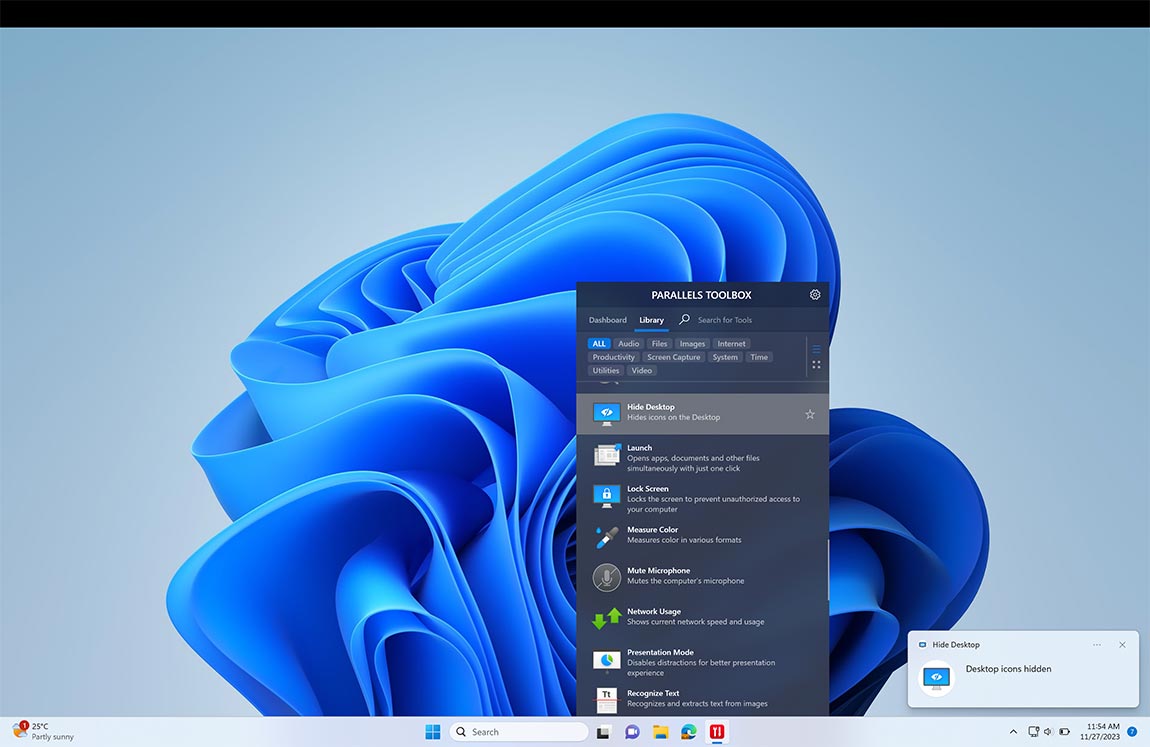
Task: Star Hide Desktop as a favorite
Action: click(x=809, y=413)
